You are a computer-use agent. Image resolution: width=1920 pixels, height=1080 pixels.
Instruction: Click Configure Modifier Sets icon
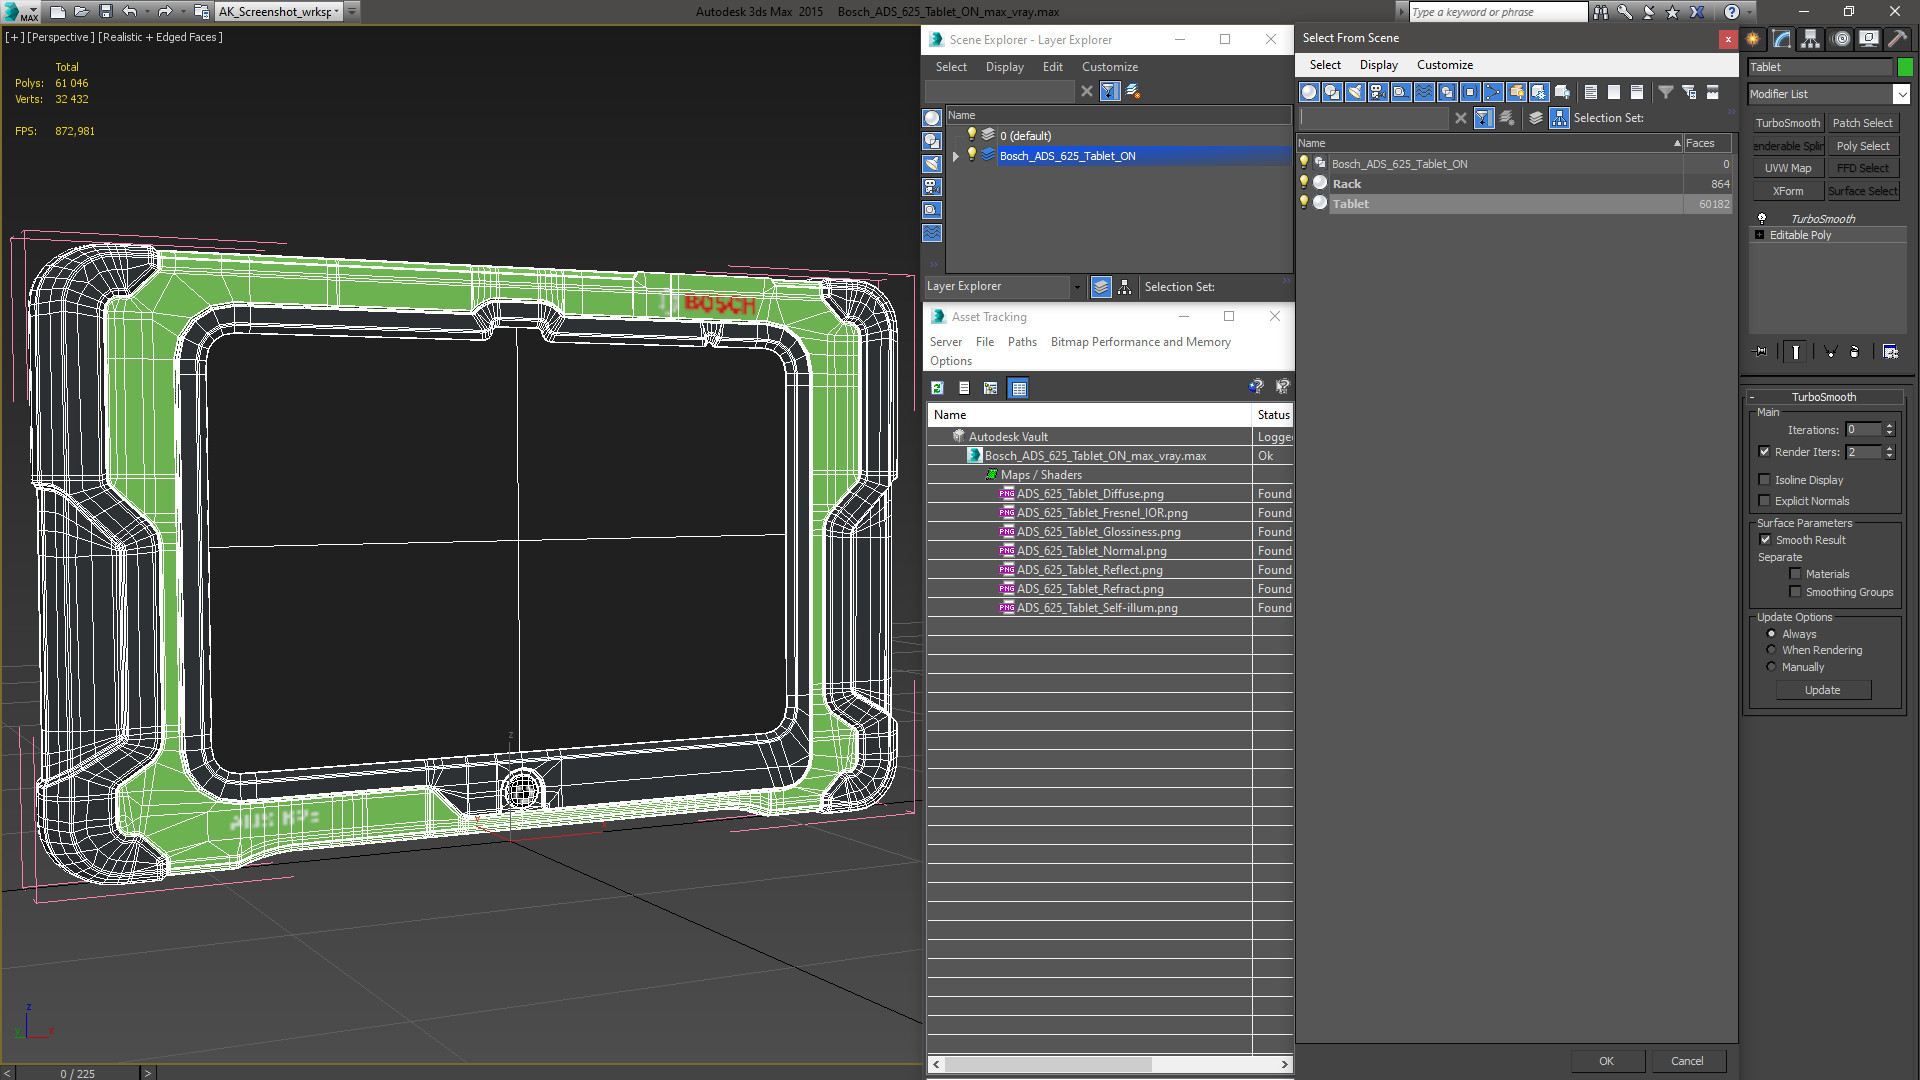pos(1890,352)
